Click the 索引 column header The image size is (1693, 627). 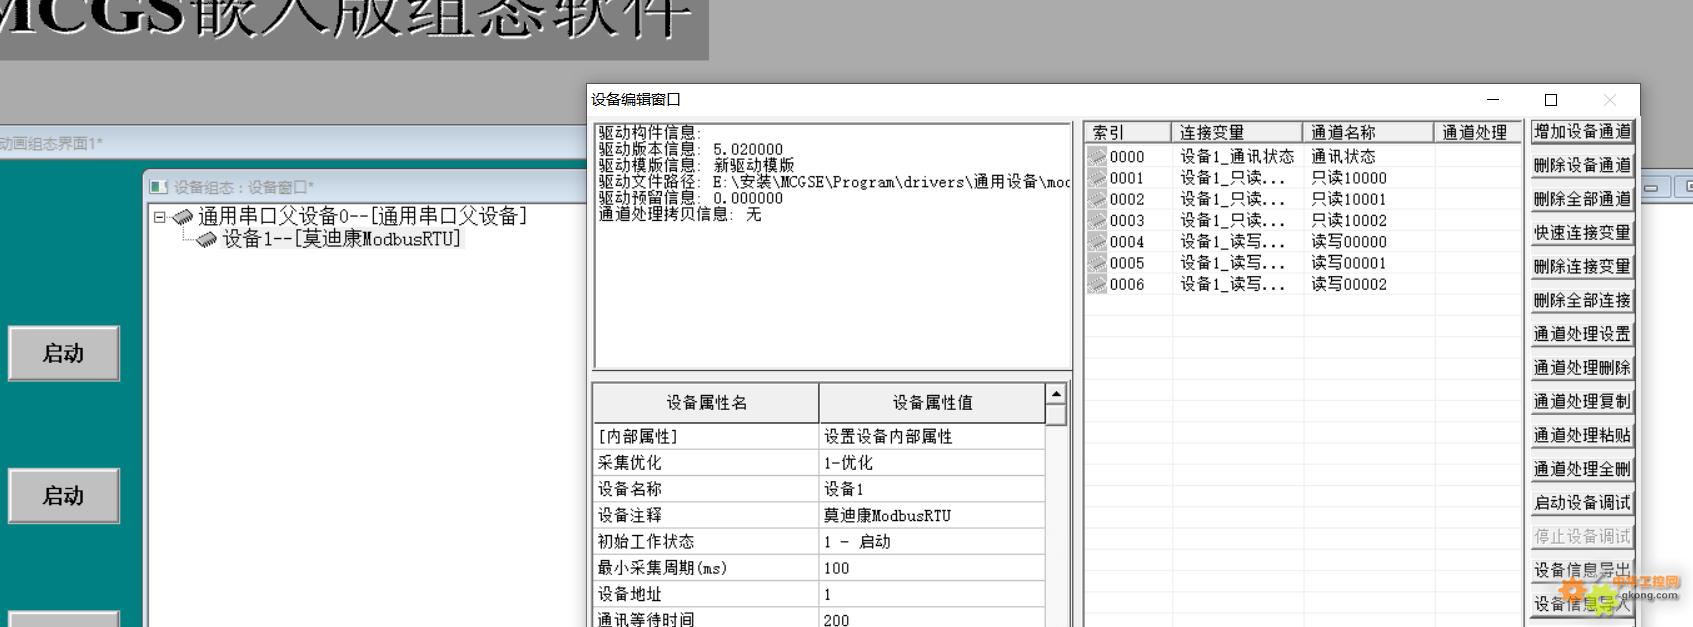1128,132
